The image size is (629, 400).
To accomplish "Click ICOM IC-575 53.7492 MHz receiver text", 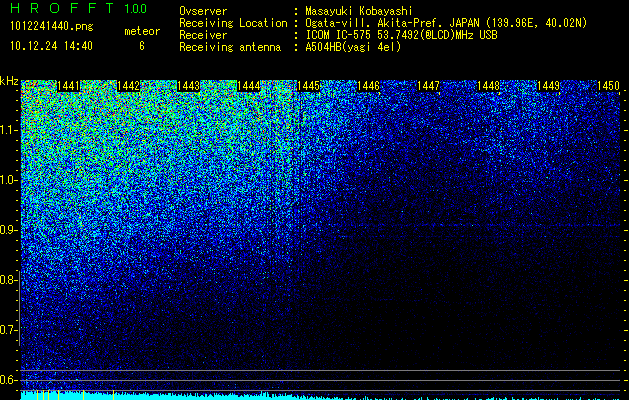I will coord(401,35).
